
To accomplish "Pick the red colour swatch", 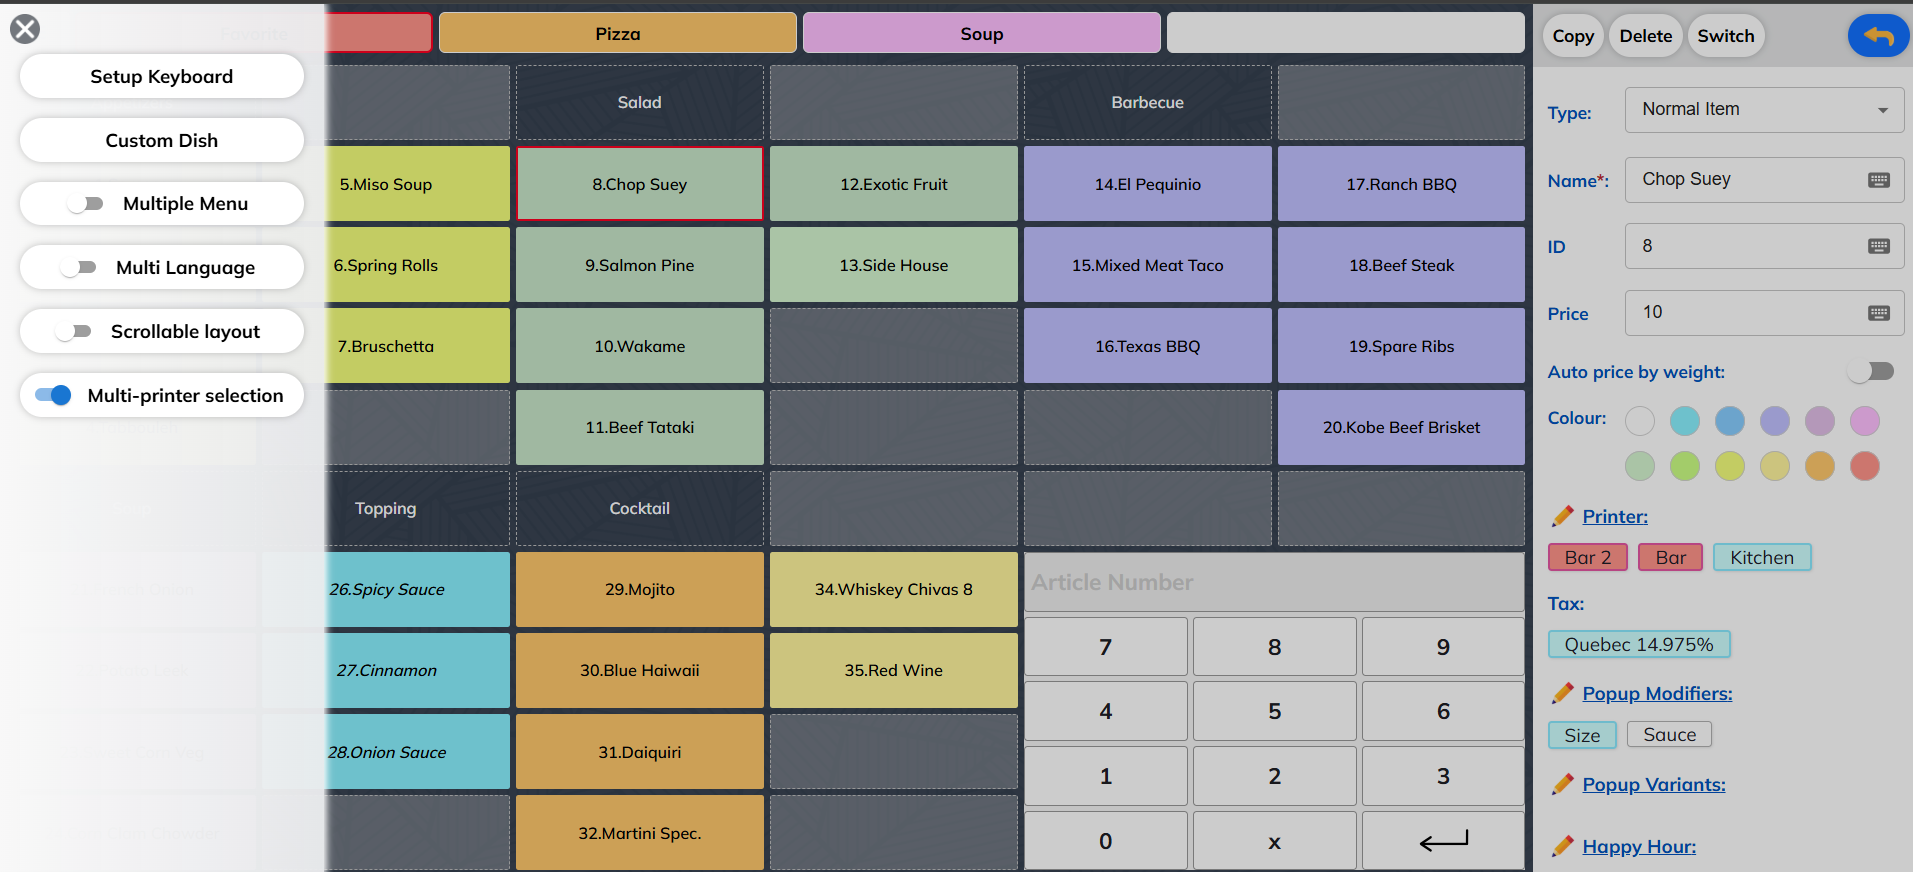I will [x=1865, y=466].
